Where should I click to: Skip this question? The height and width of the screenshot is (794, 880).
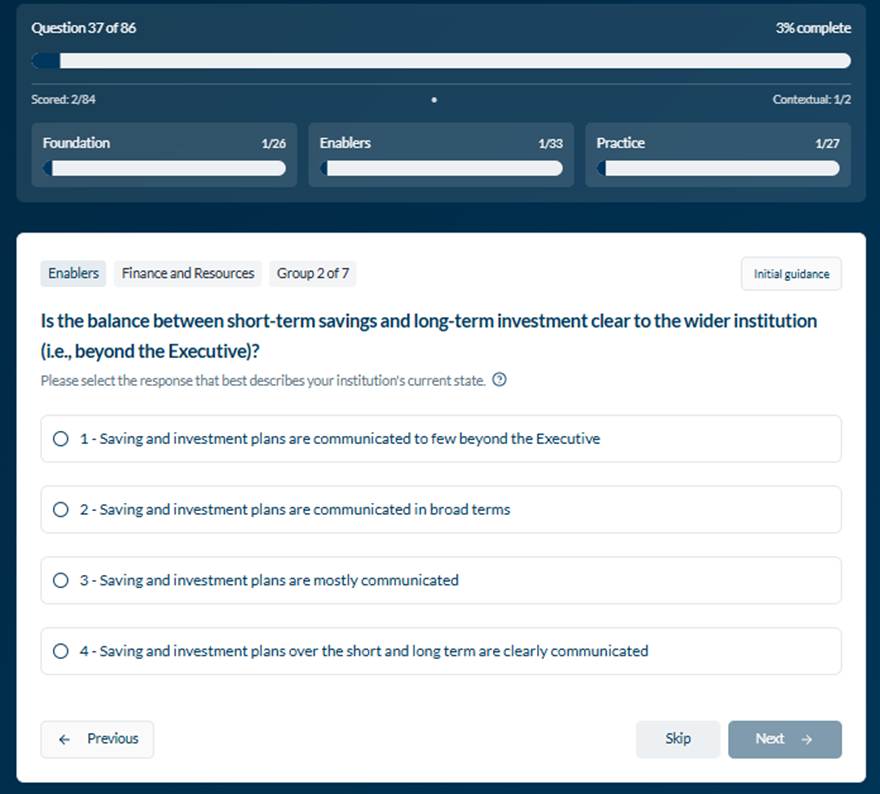677,739
